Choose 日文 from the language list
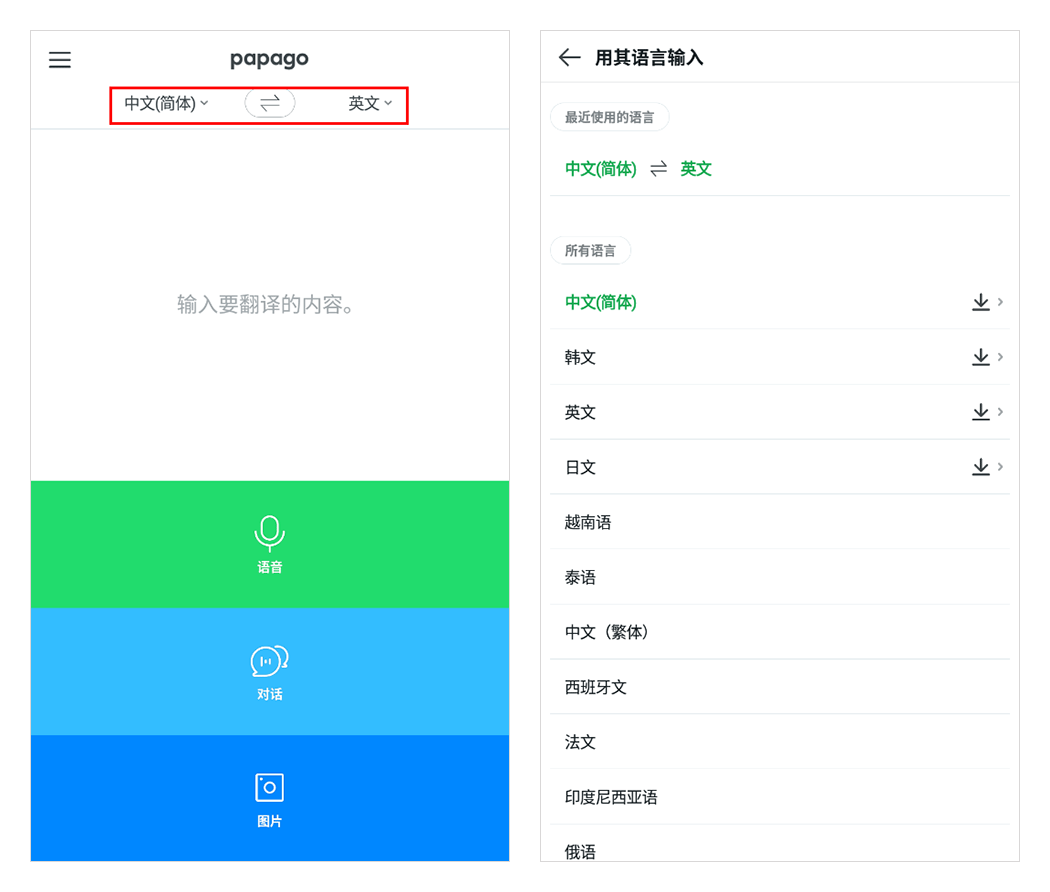Screen dimensions: 1050x892 [x=779, y=467]
